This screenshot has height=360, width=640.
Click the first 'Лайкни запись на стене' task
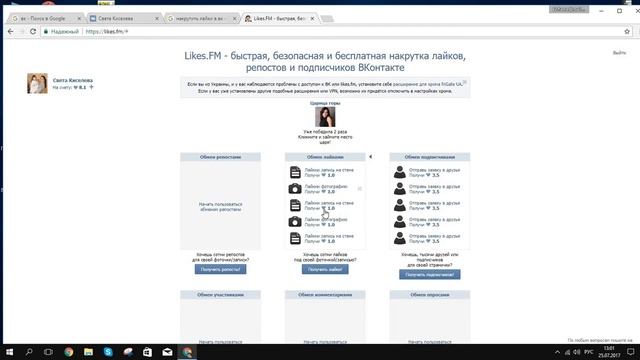(329, 170)
